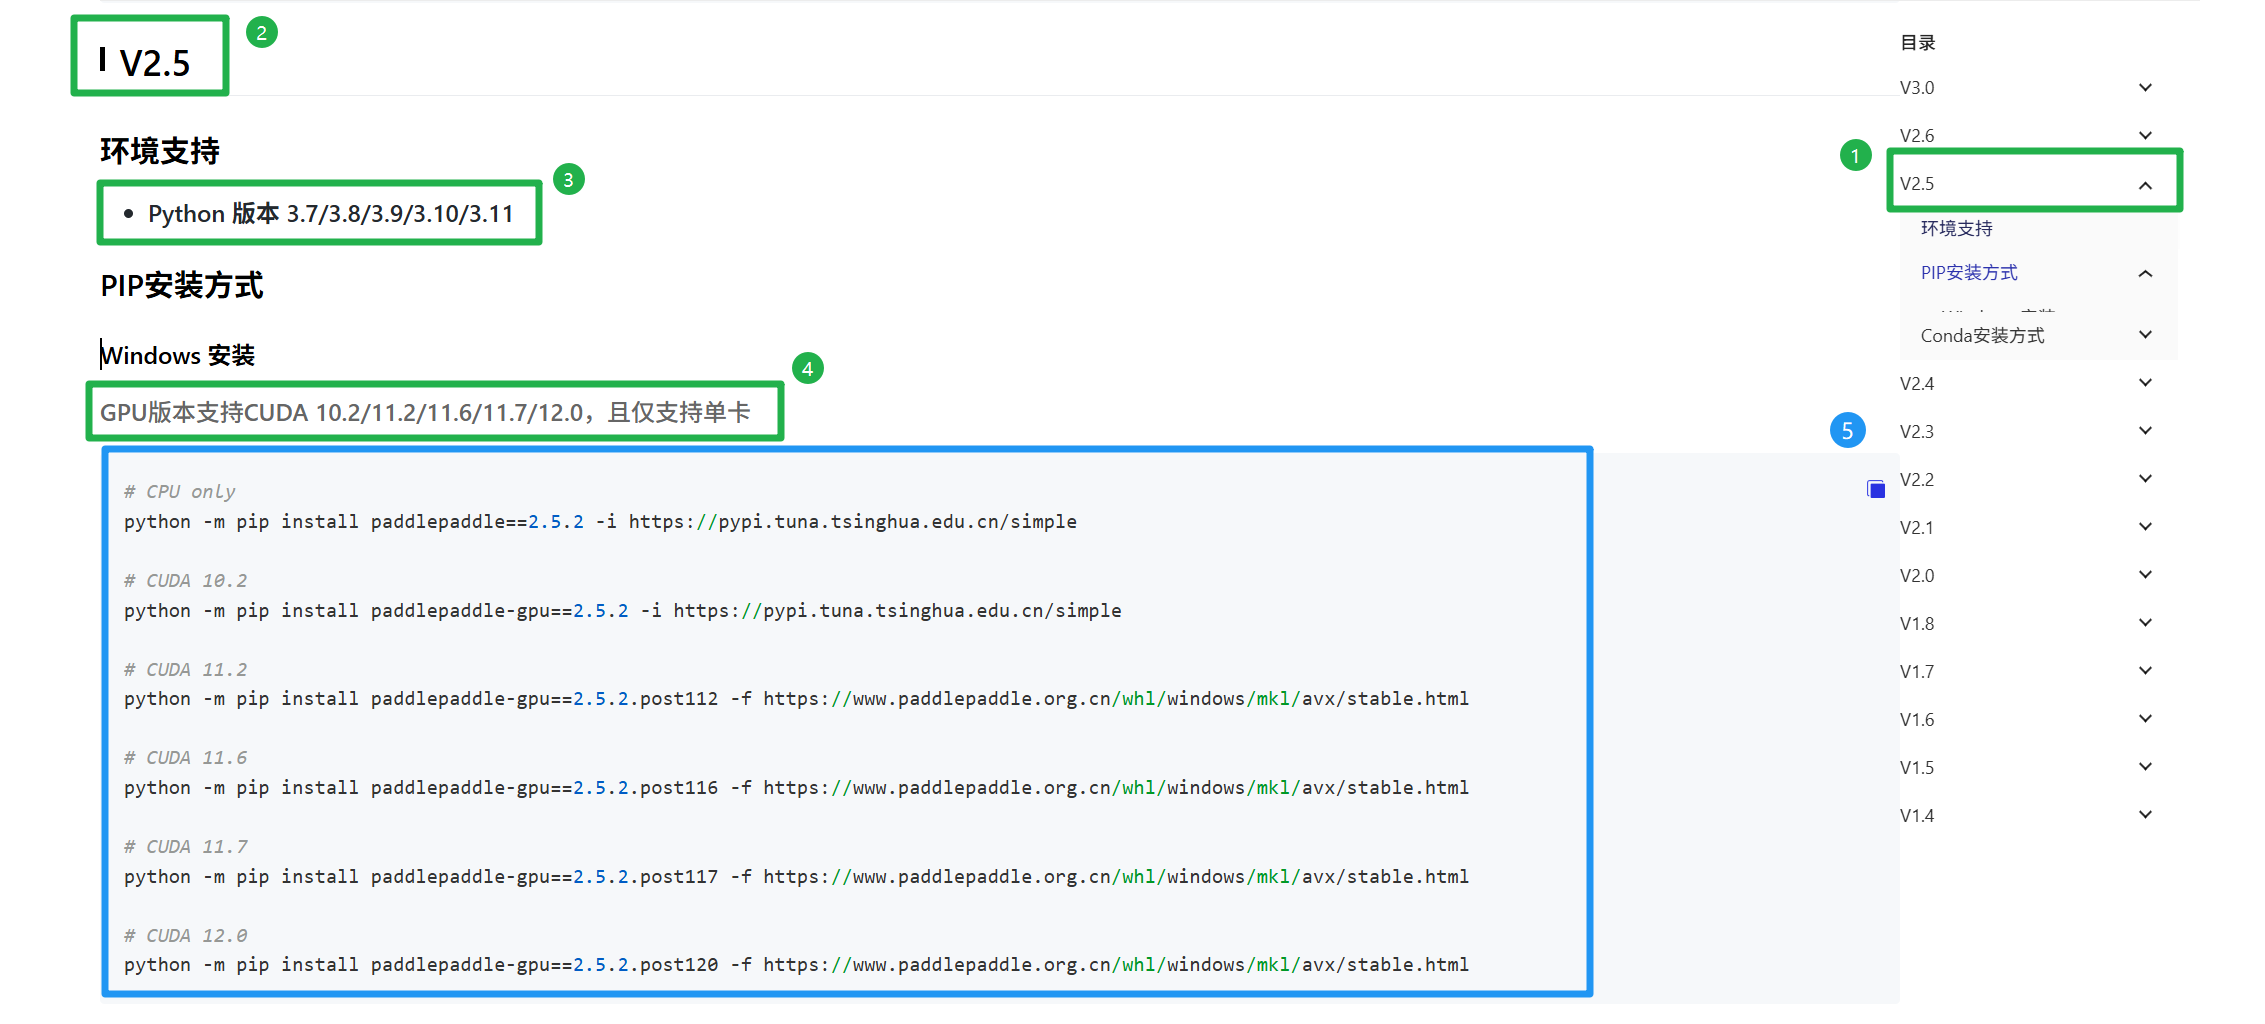
Task: Open V3.0 in the table of contents
Action: 1917,88
